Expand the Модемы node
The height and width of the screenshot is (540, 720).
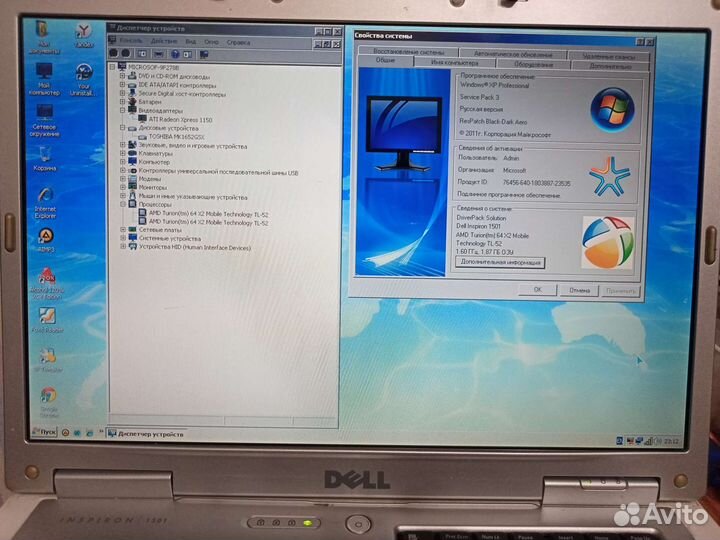pyautogui.click(x=123, y=179)
